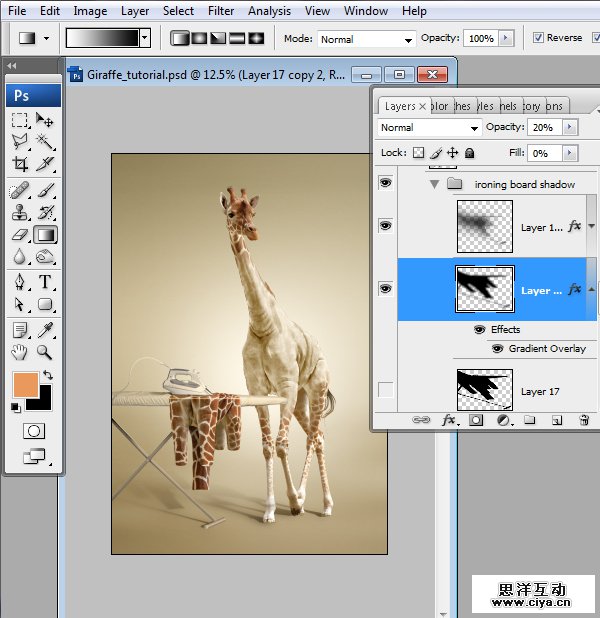600x618 pixels.
Task: Click the Radial Gradient style icon
Action: point(199,38)
